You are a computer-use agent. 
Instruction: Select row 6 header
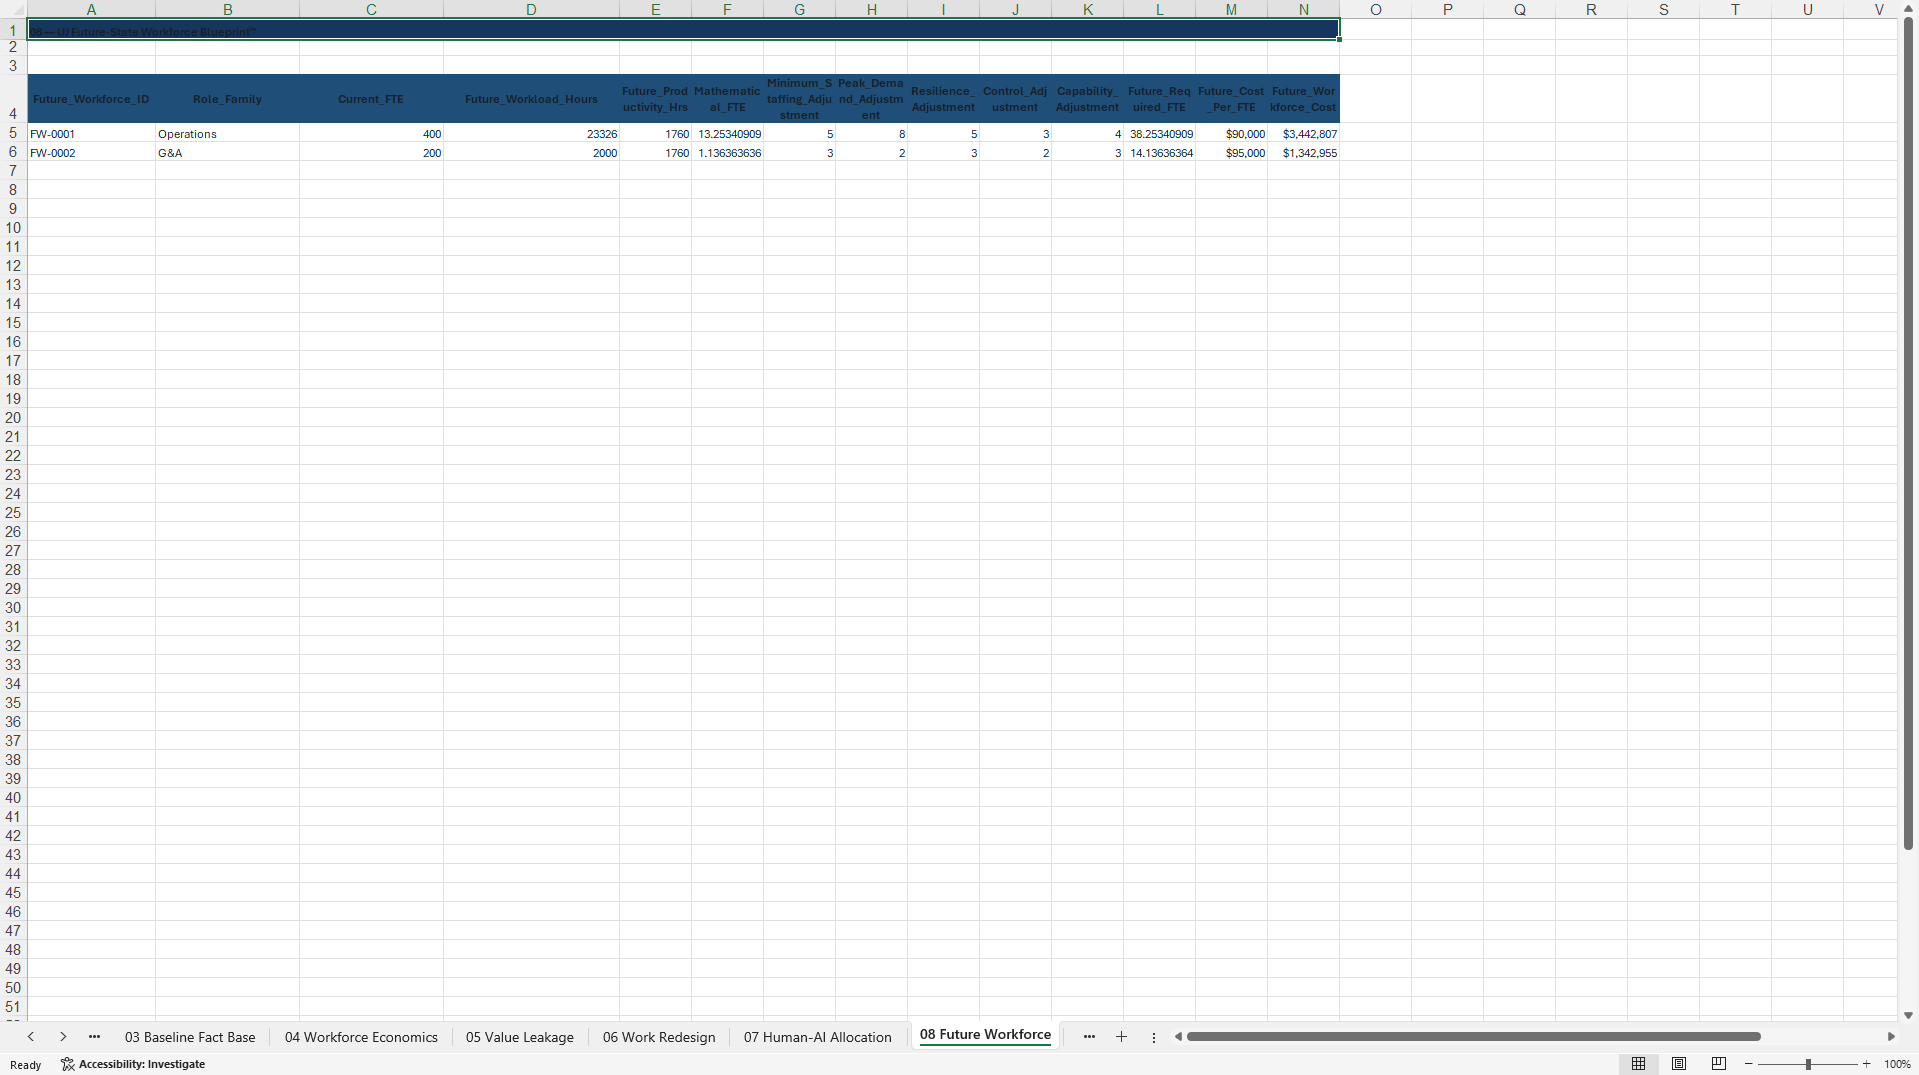point(13,152)
